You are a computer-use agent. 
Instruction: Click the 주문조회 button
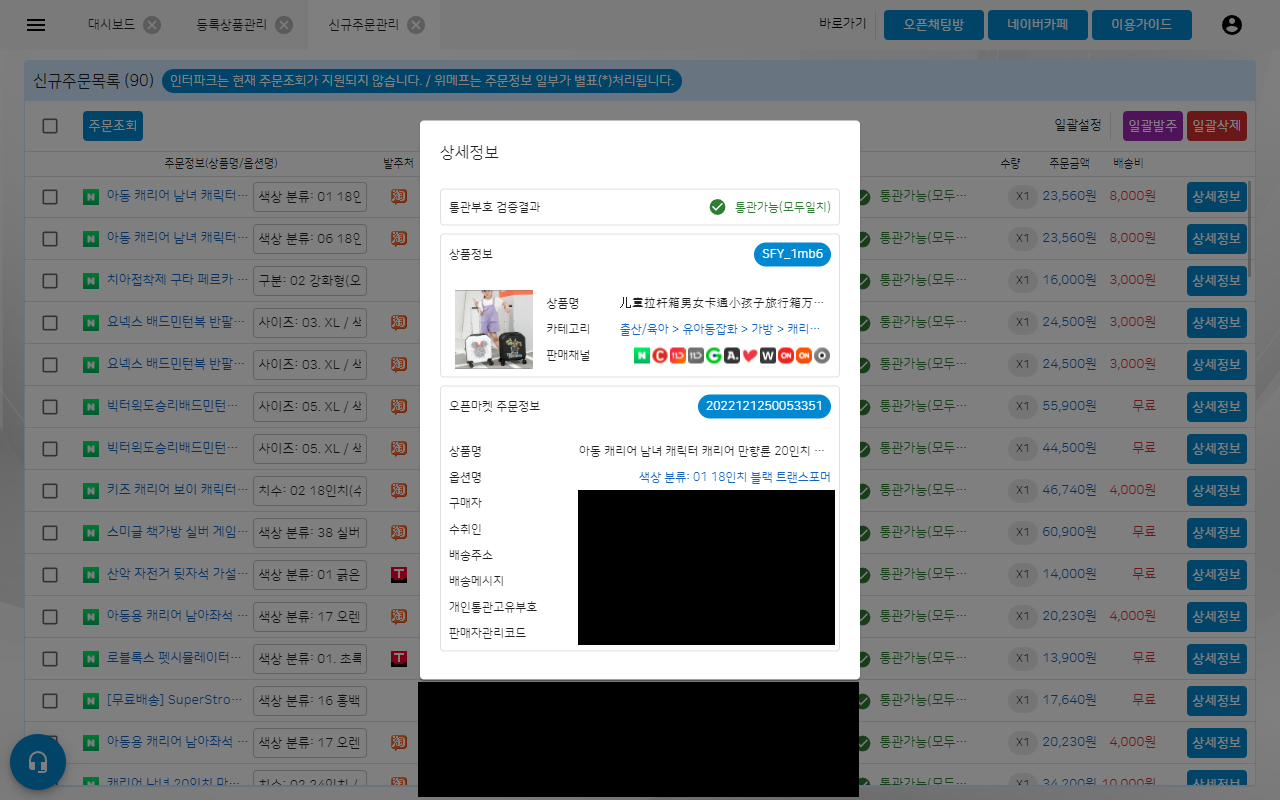[x=112, y=126]
